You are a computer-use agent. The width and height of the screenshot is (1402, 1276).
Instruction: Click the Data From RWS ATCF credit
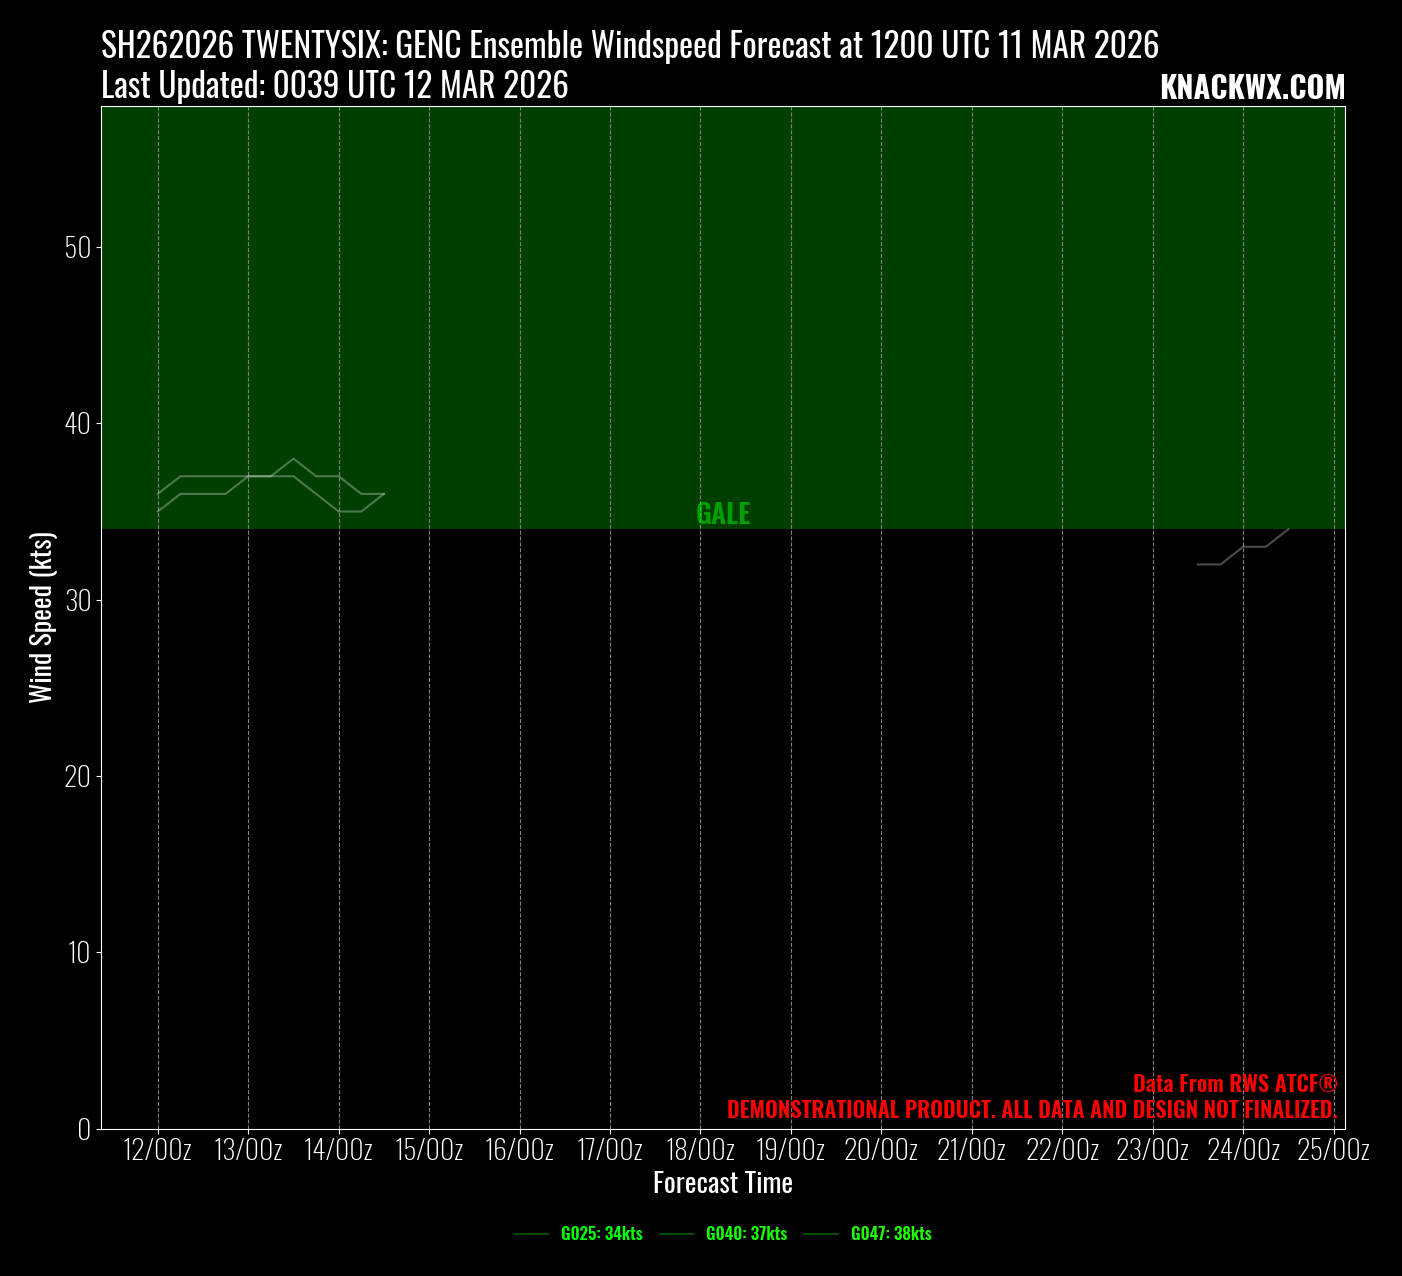(x=1234, y=1083)
